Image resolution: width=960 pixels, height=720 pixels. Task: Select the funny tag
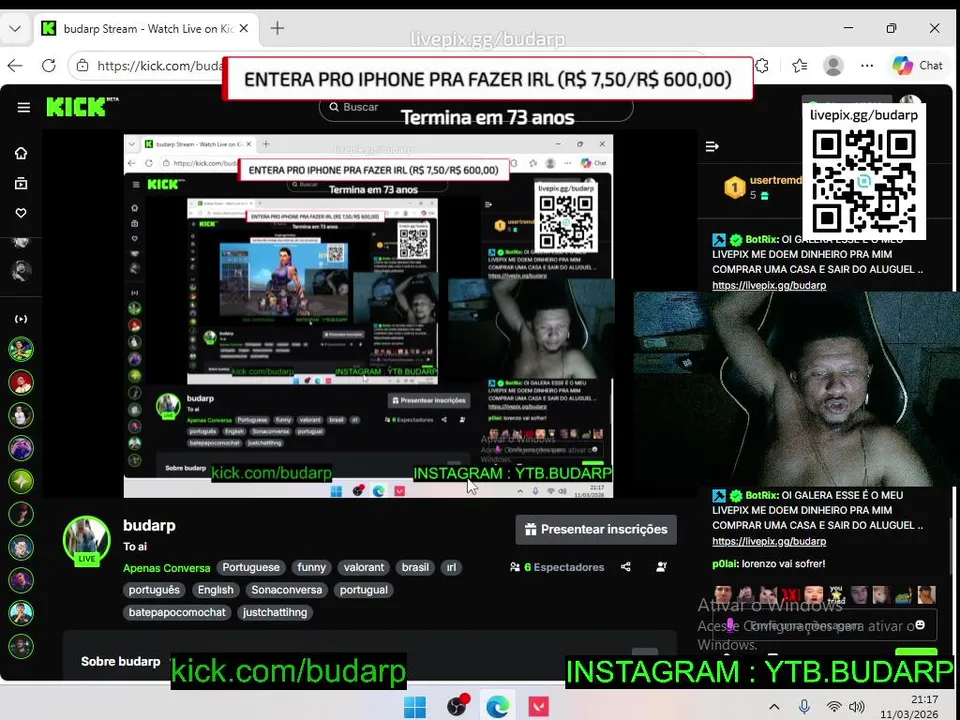pos(312,568)
